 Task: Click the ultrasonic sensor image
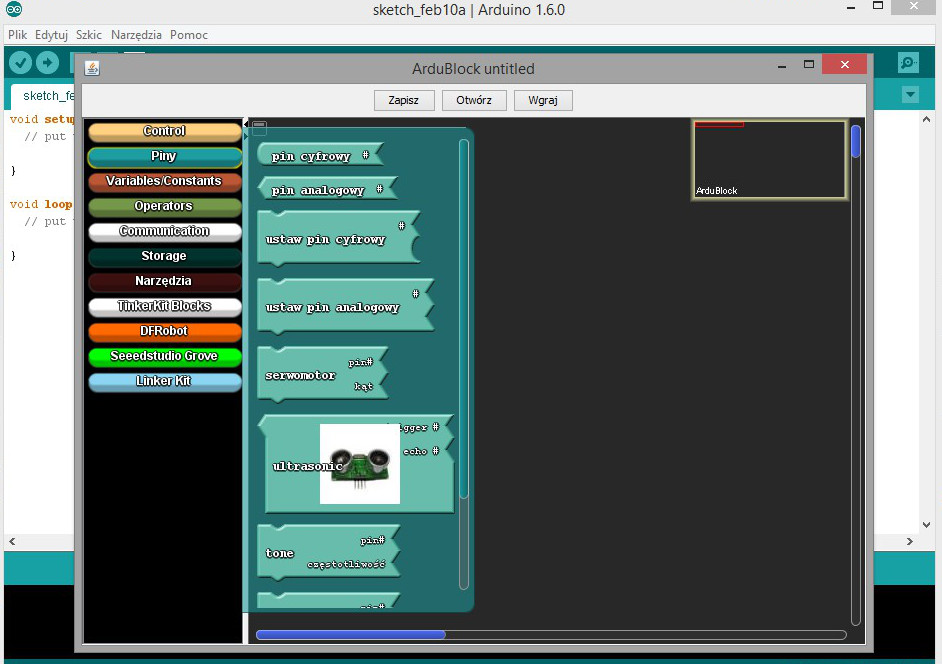click(360, 464)
